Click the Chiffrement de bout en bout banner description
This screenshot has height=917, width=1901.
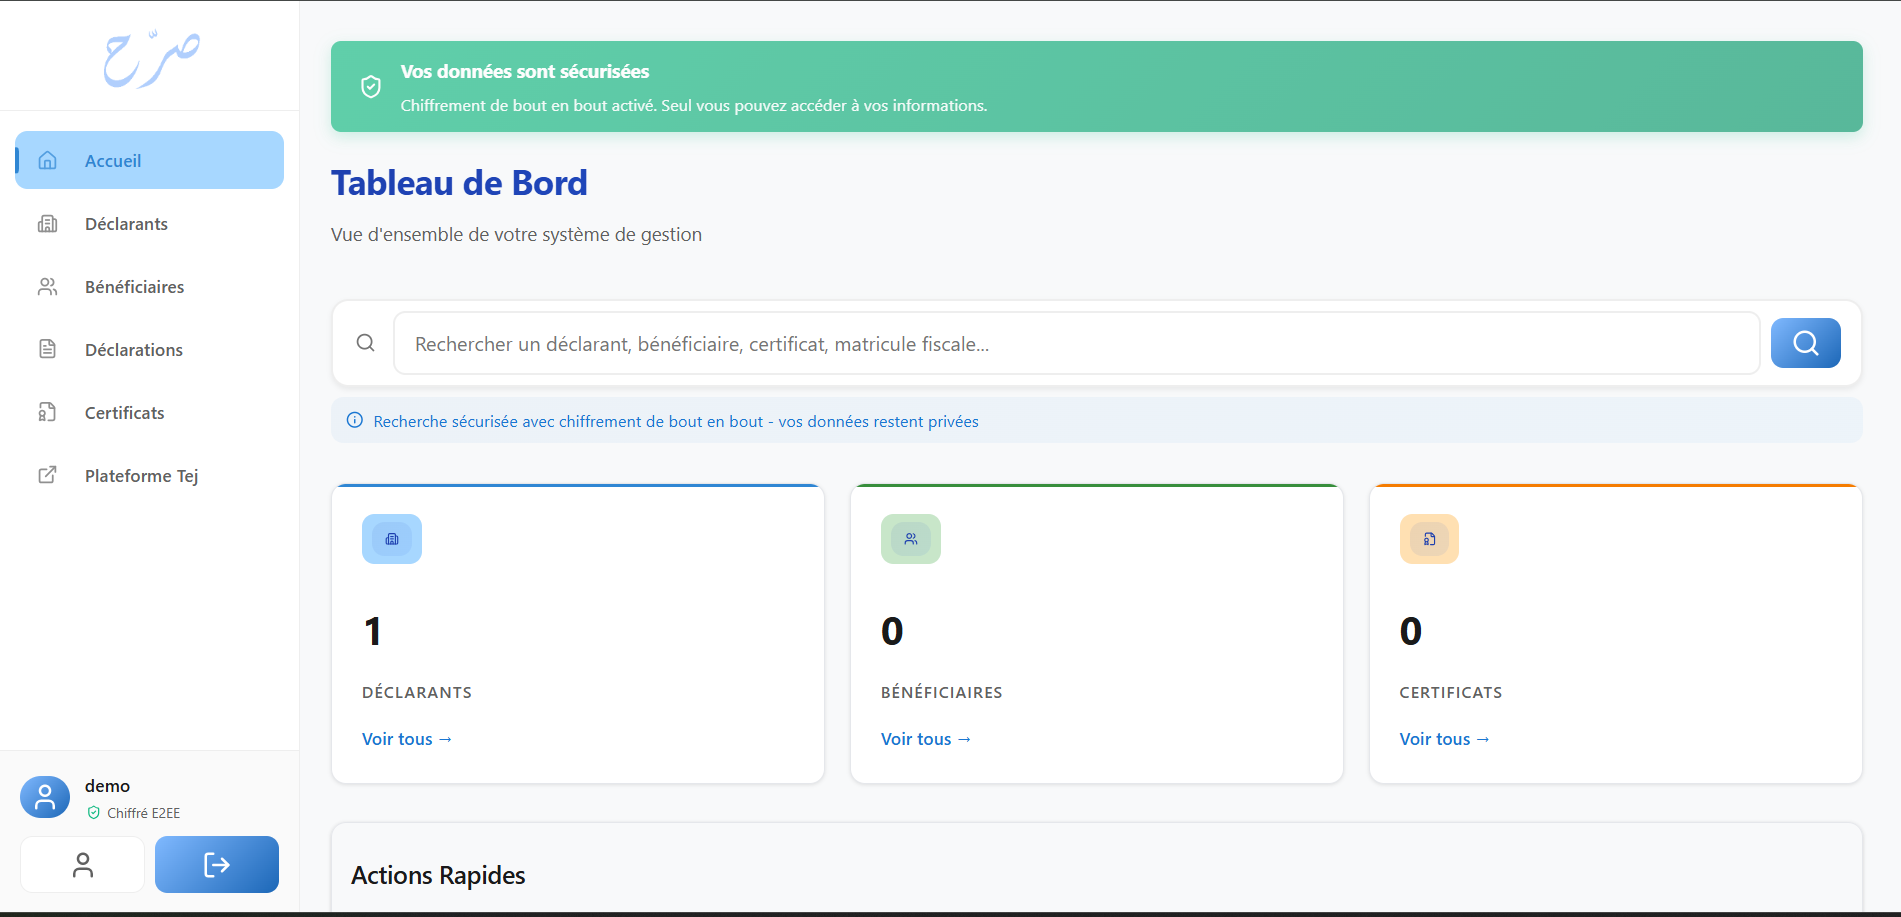tap(694, 106)
